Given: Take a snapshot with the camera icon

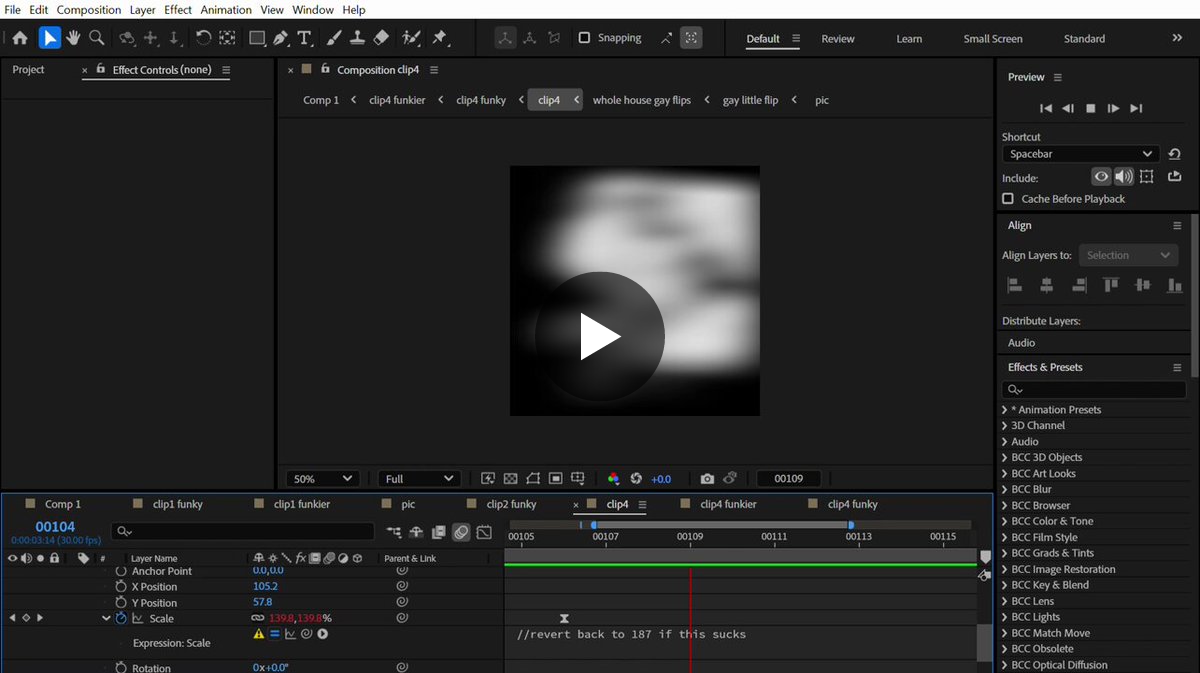Looking at the screenshot, I should tap(707, 479).
